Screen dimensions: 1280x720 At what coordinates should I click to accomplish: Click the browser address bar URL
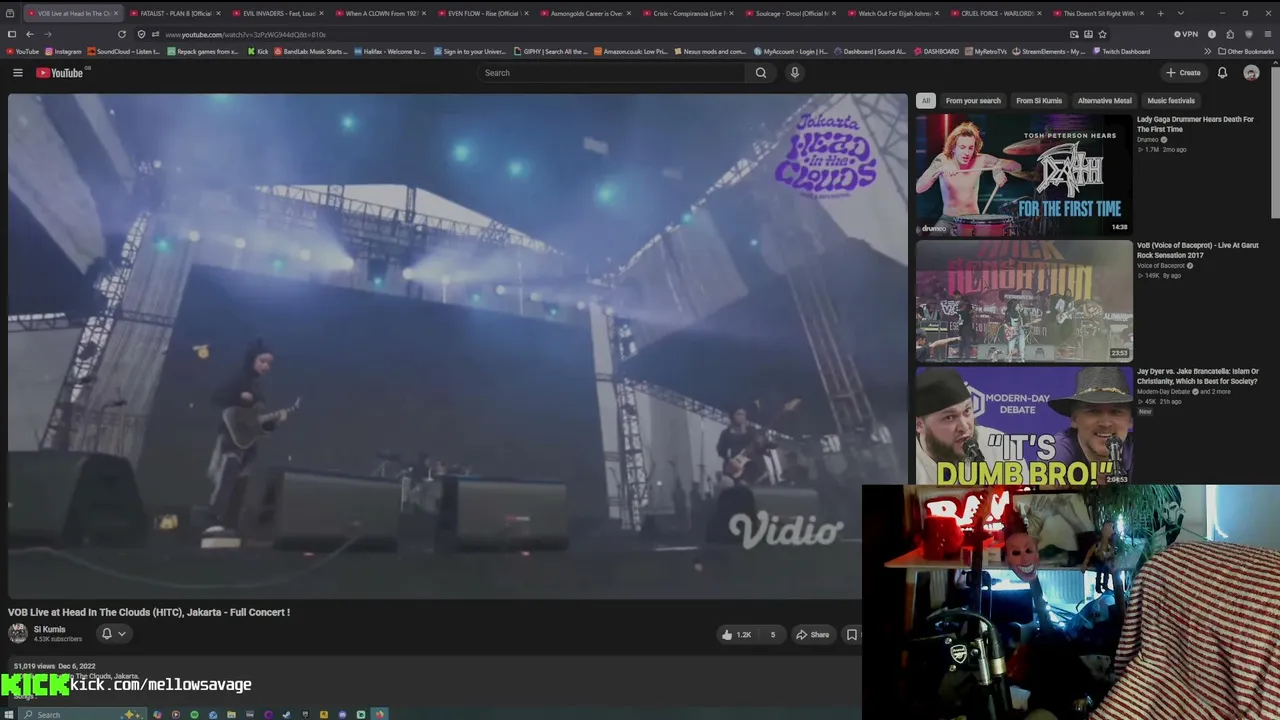(x=246, y=34)
